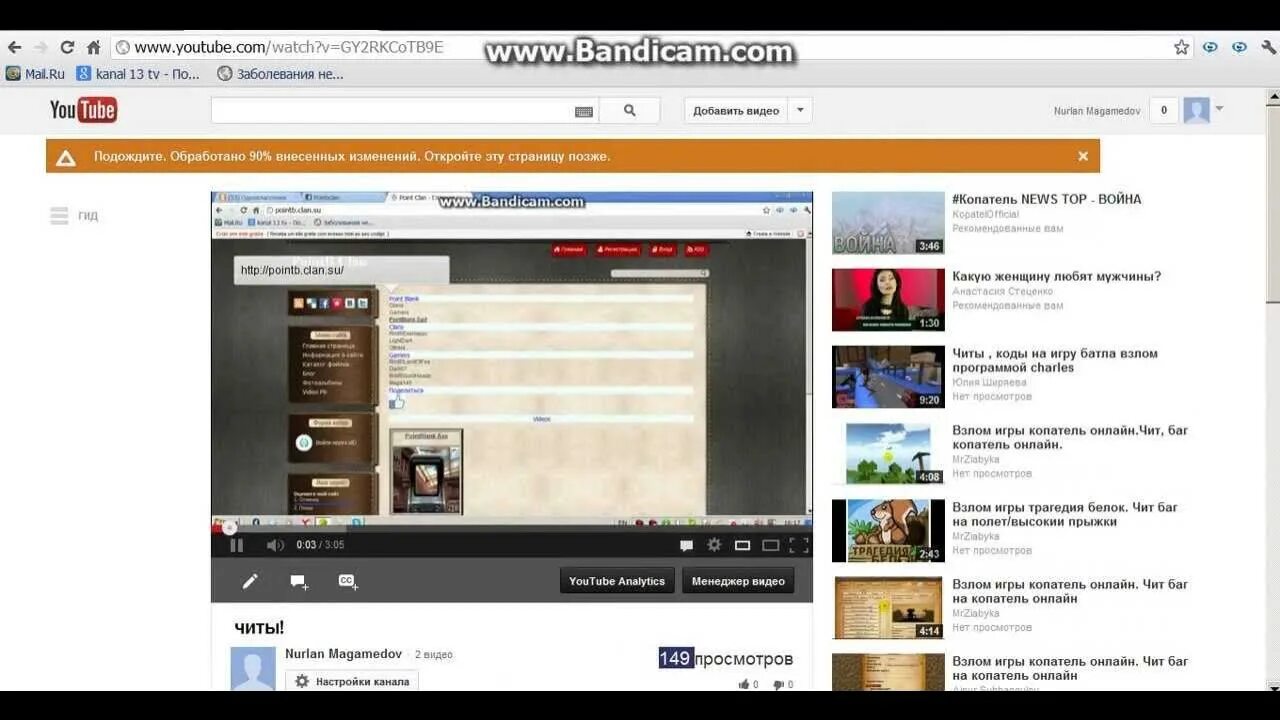1280x720 pixels.
Task: Expand the account dropdown arrow by avatar
Action: pos(1219,109)
